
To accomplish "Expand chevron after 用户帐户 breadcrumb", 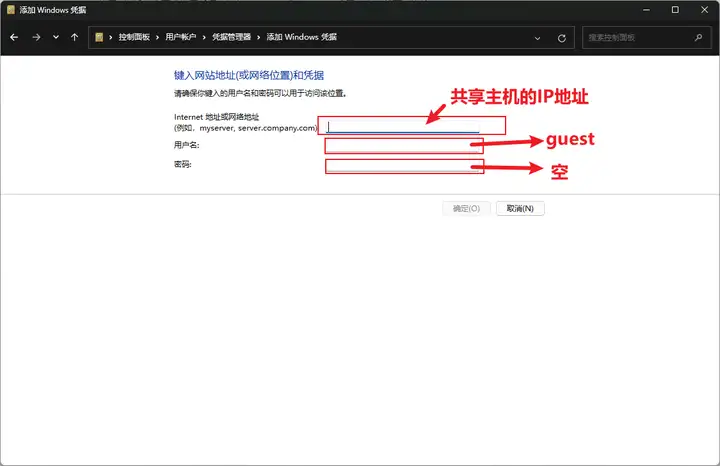I will 203,37.
